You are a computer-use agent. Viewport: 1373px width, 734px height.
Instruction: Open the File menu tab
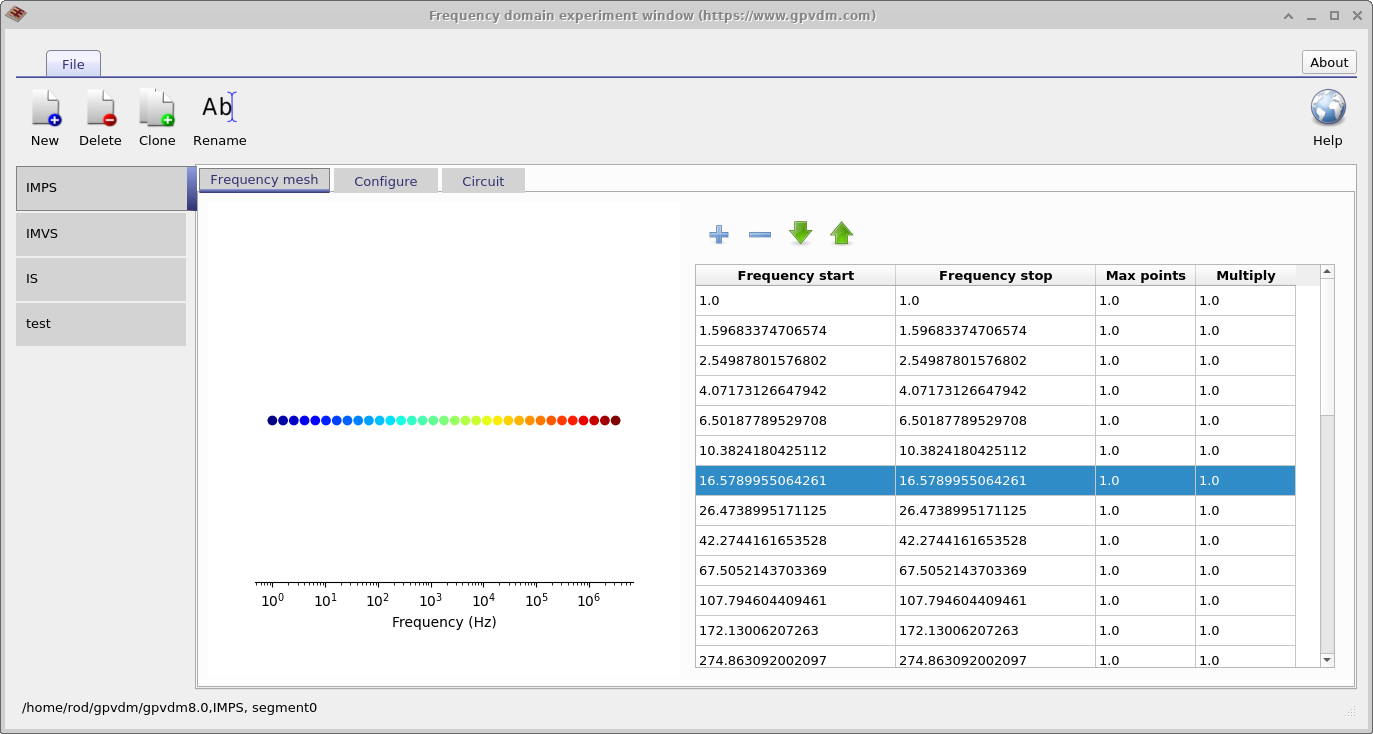[x=73, y=63]
